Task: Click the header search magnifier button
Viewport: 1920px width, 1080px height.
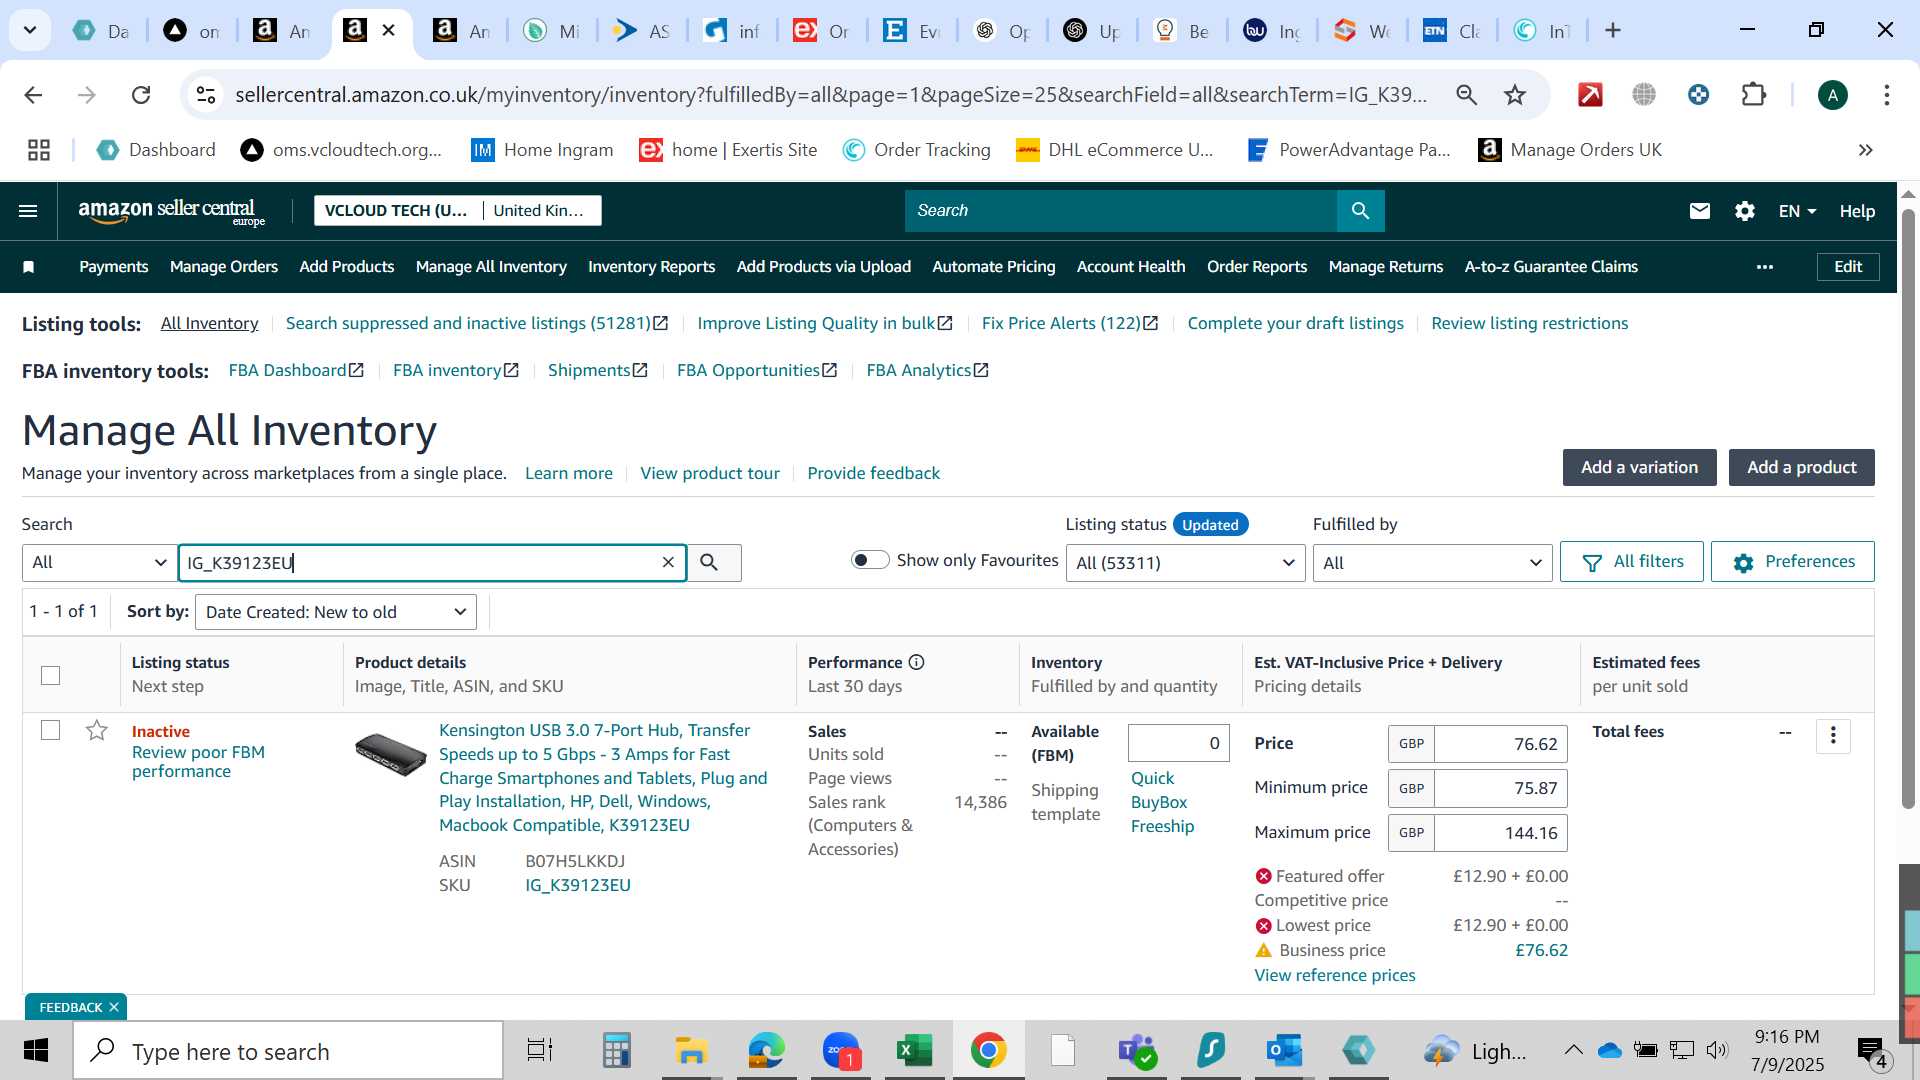Action: click(x=1360, y=211)
